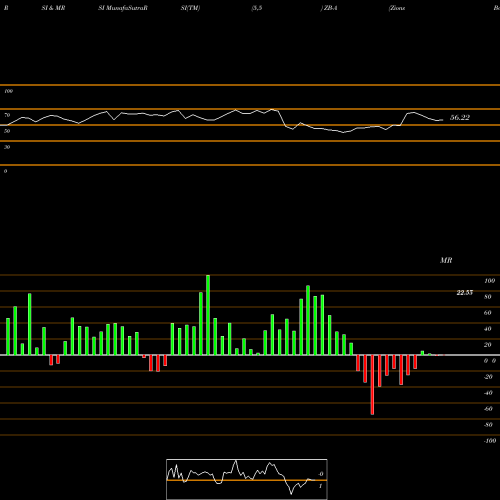The image size is (500, 500).
Task: Click the RSI value 56.22 label
Action: (460, 117)
